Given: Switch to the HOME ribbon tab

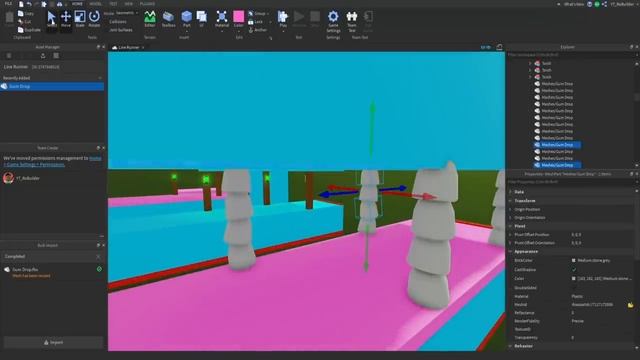Looking at the screenshot, I should click(77, 4).
